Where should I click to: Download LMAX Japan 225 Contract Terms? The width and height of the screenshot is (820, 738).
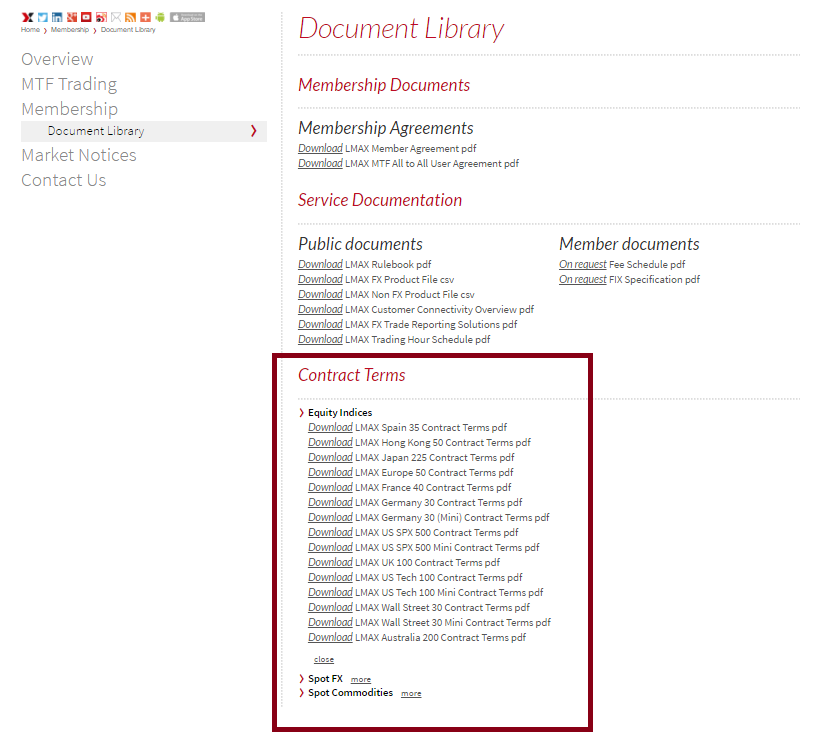click(x=330, y=458)
